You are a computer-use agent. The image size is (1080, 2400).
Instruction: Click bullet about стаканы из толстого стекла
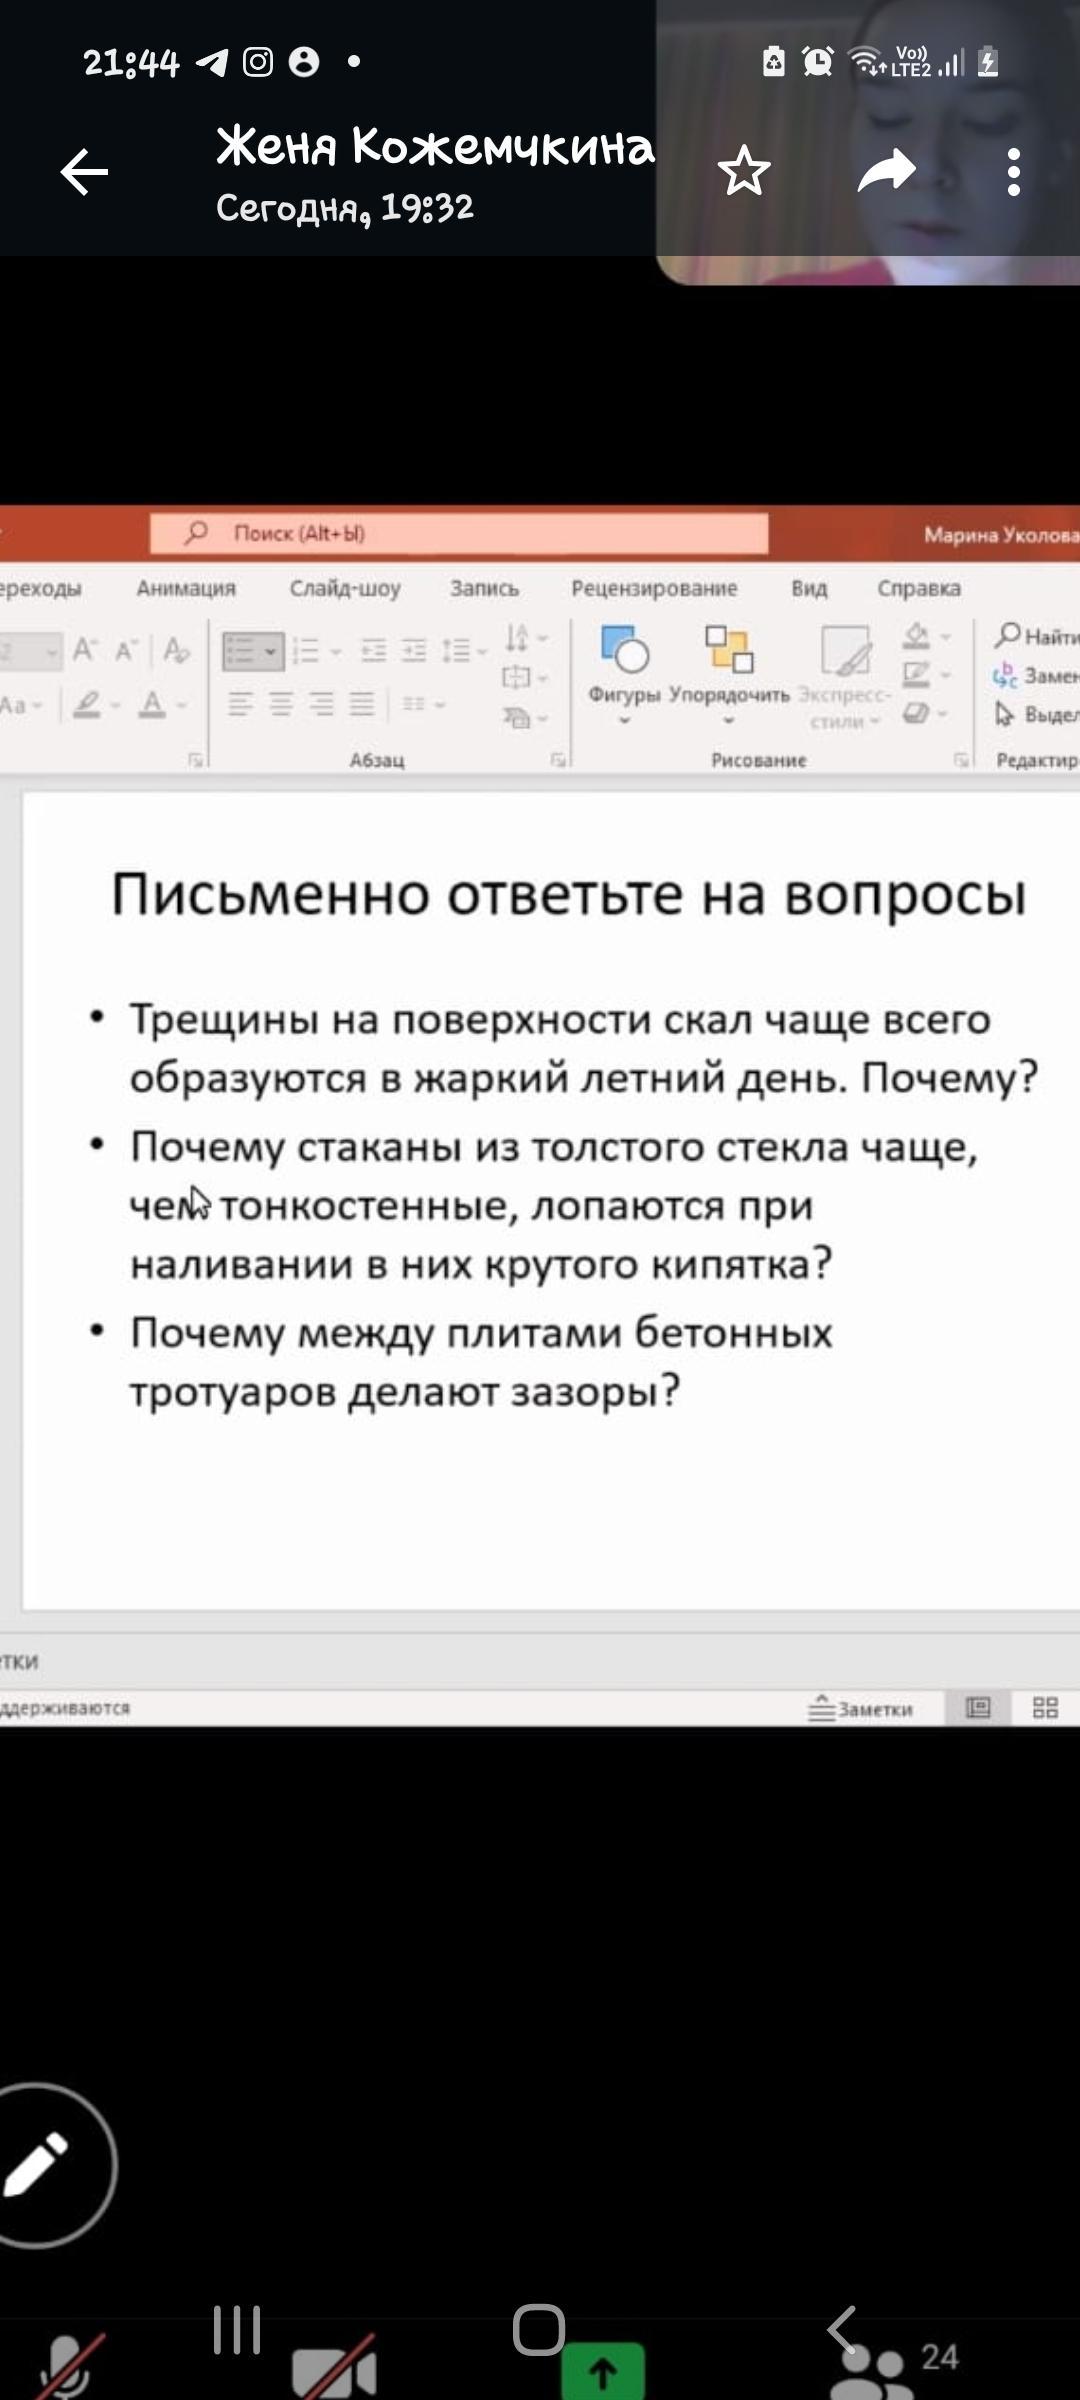click(553, 1205)
